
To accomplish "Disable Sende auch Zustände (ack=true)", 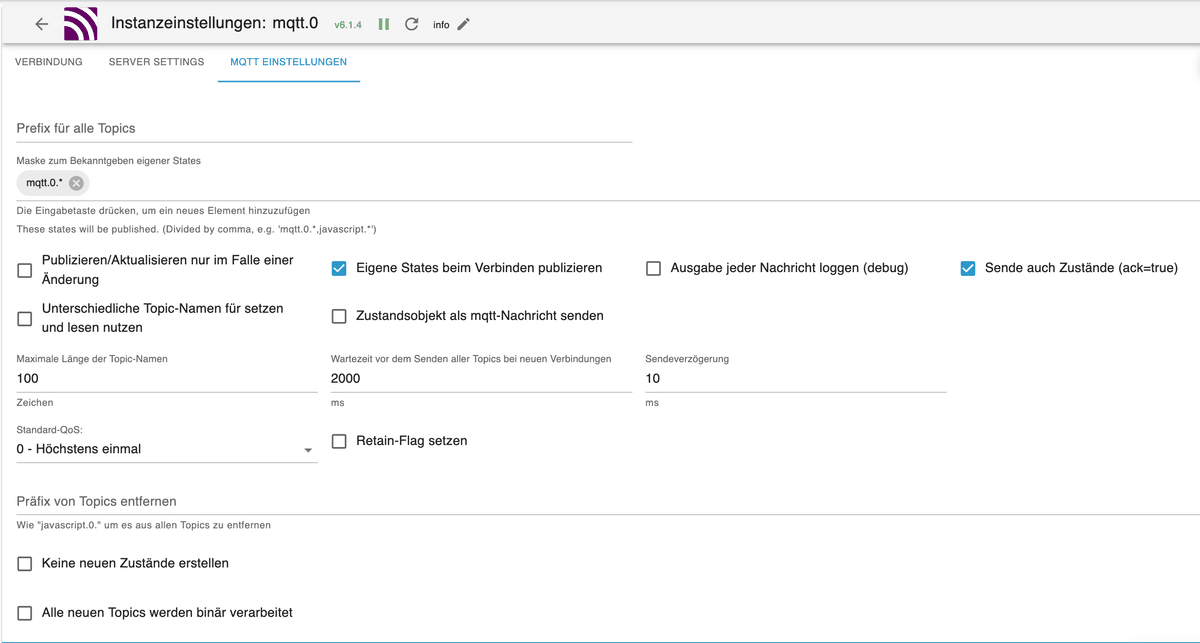I will pyautogui.click(x=967, y=268).
